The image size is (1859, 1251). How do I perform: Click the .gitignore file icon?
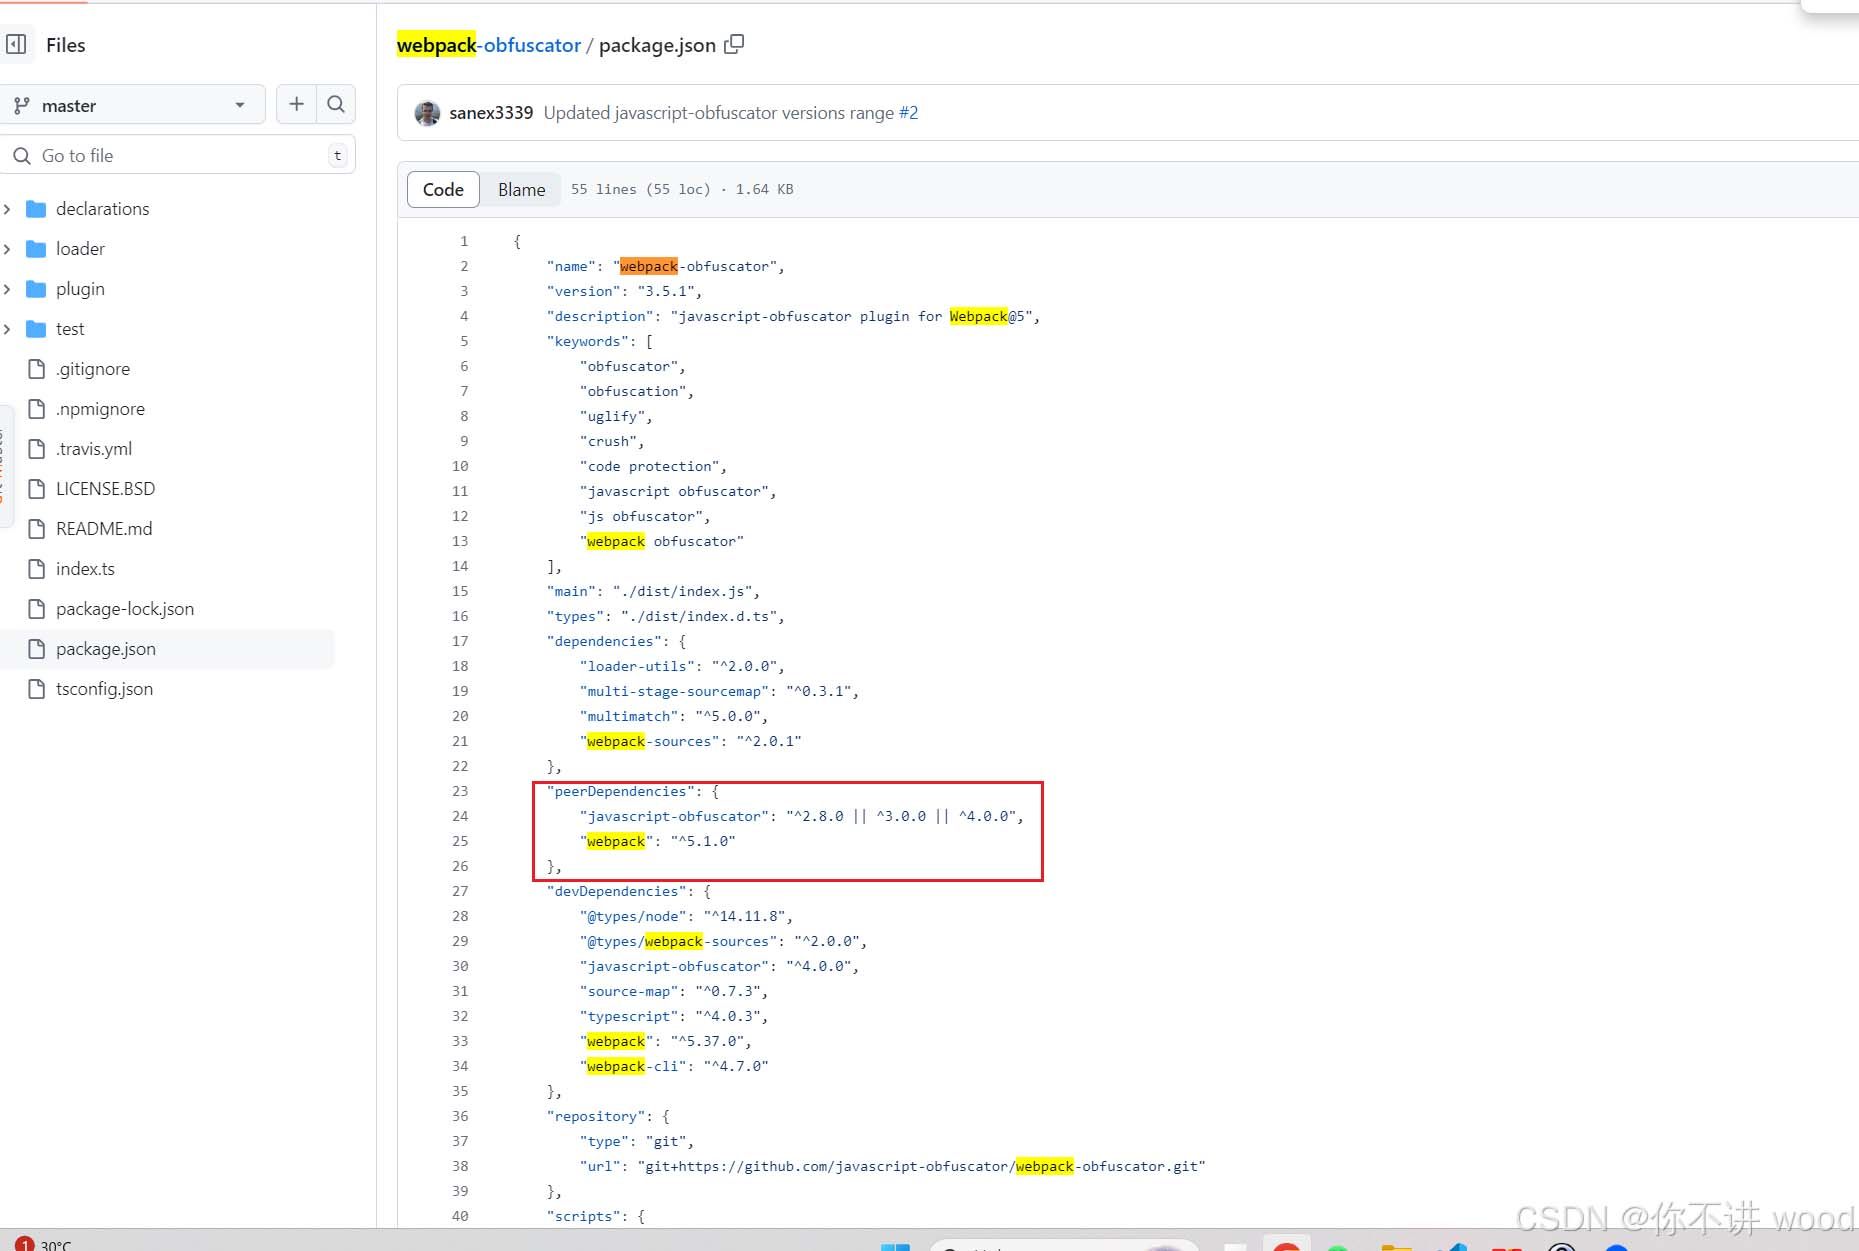point(37,369)
